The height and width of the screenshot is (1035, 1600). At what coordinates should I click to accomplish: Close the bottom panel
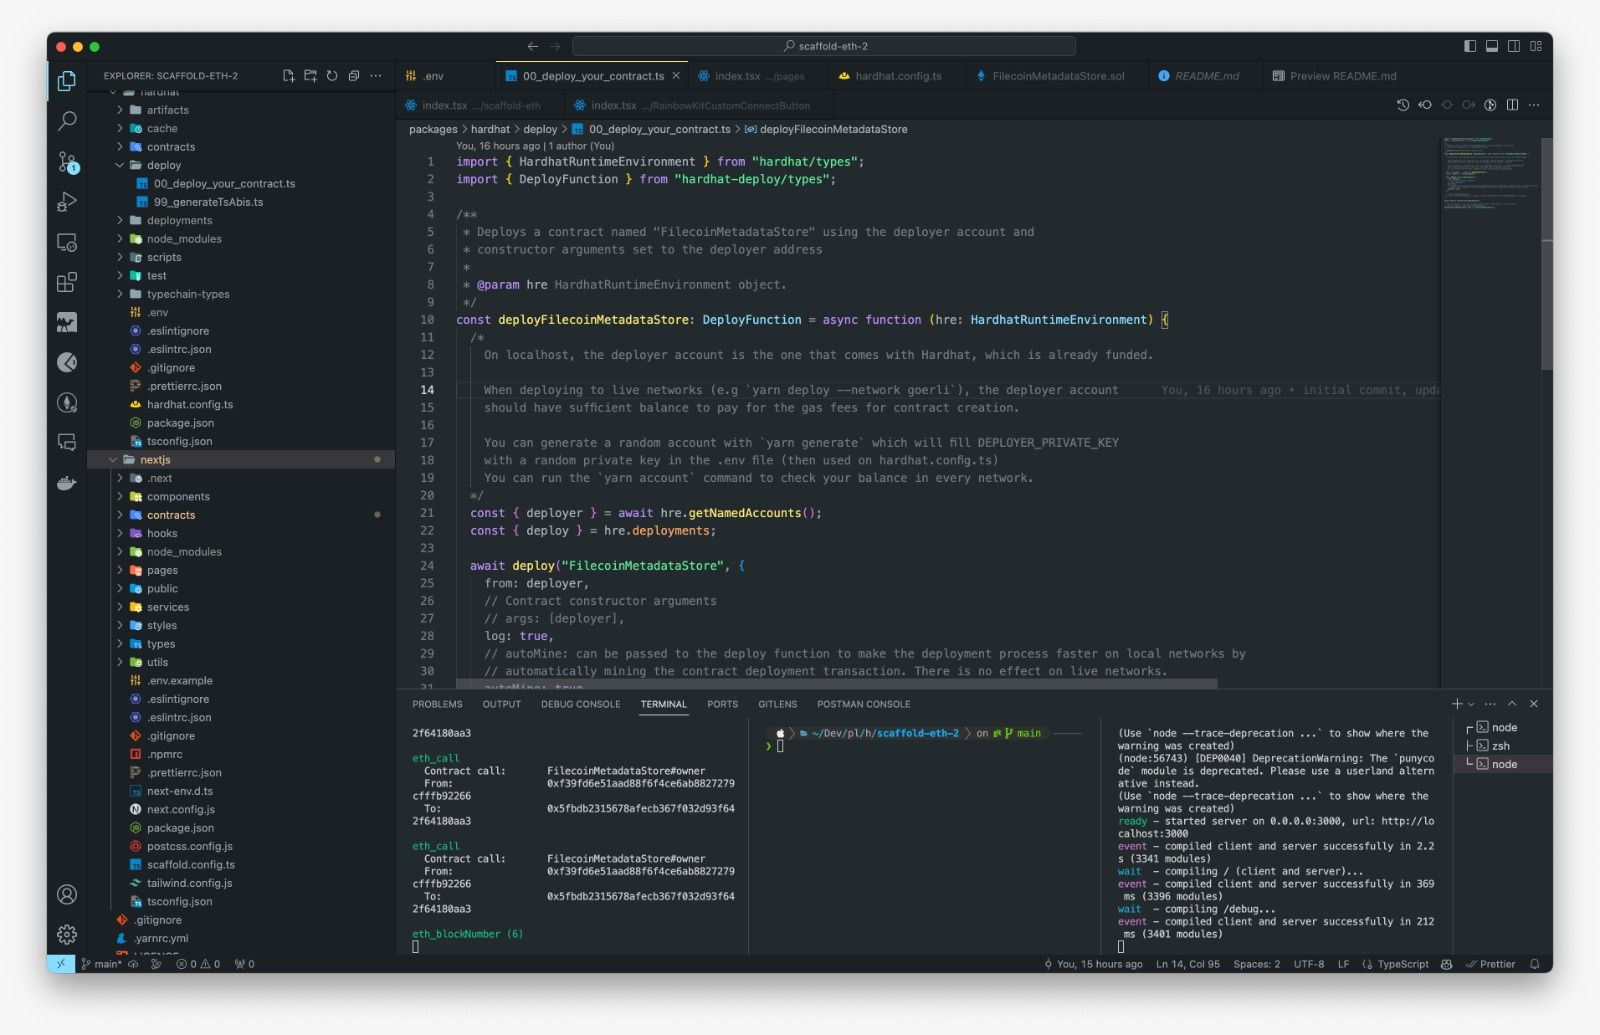(1534, 704)
